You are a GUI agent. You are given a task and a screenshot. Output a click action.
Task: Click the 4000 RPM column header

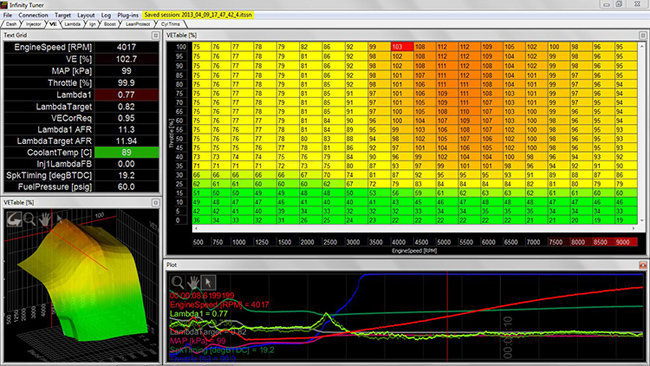[398, 242]
